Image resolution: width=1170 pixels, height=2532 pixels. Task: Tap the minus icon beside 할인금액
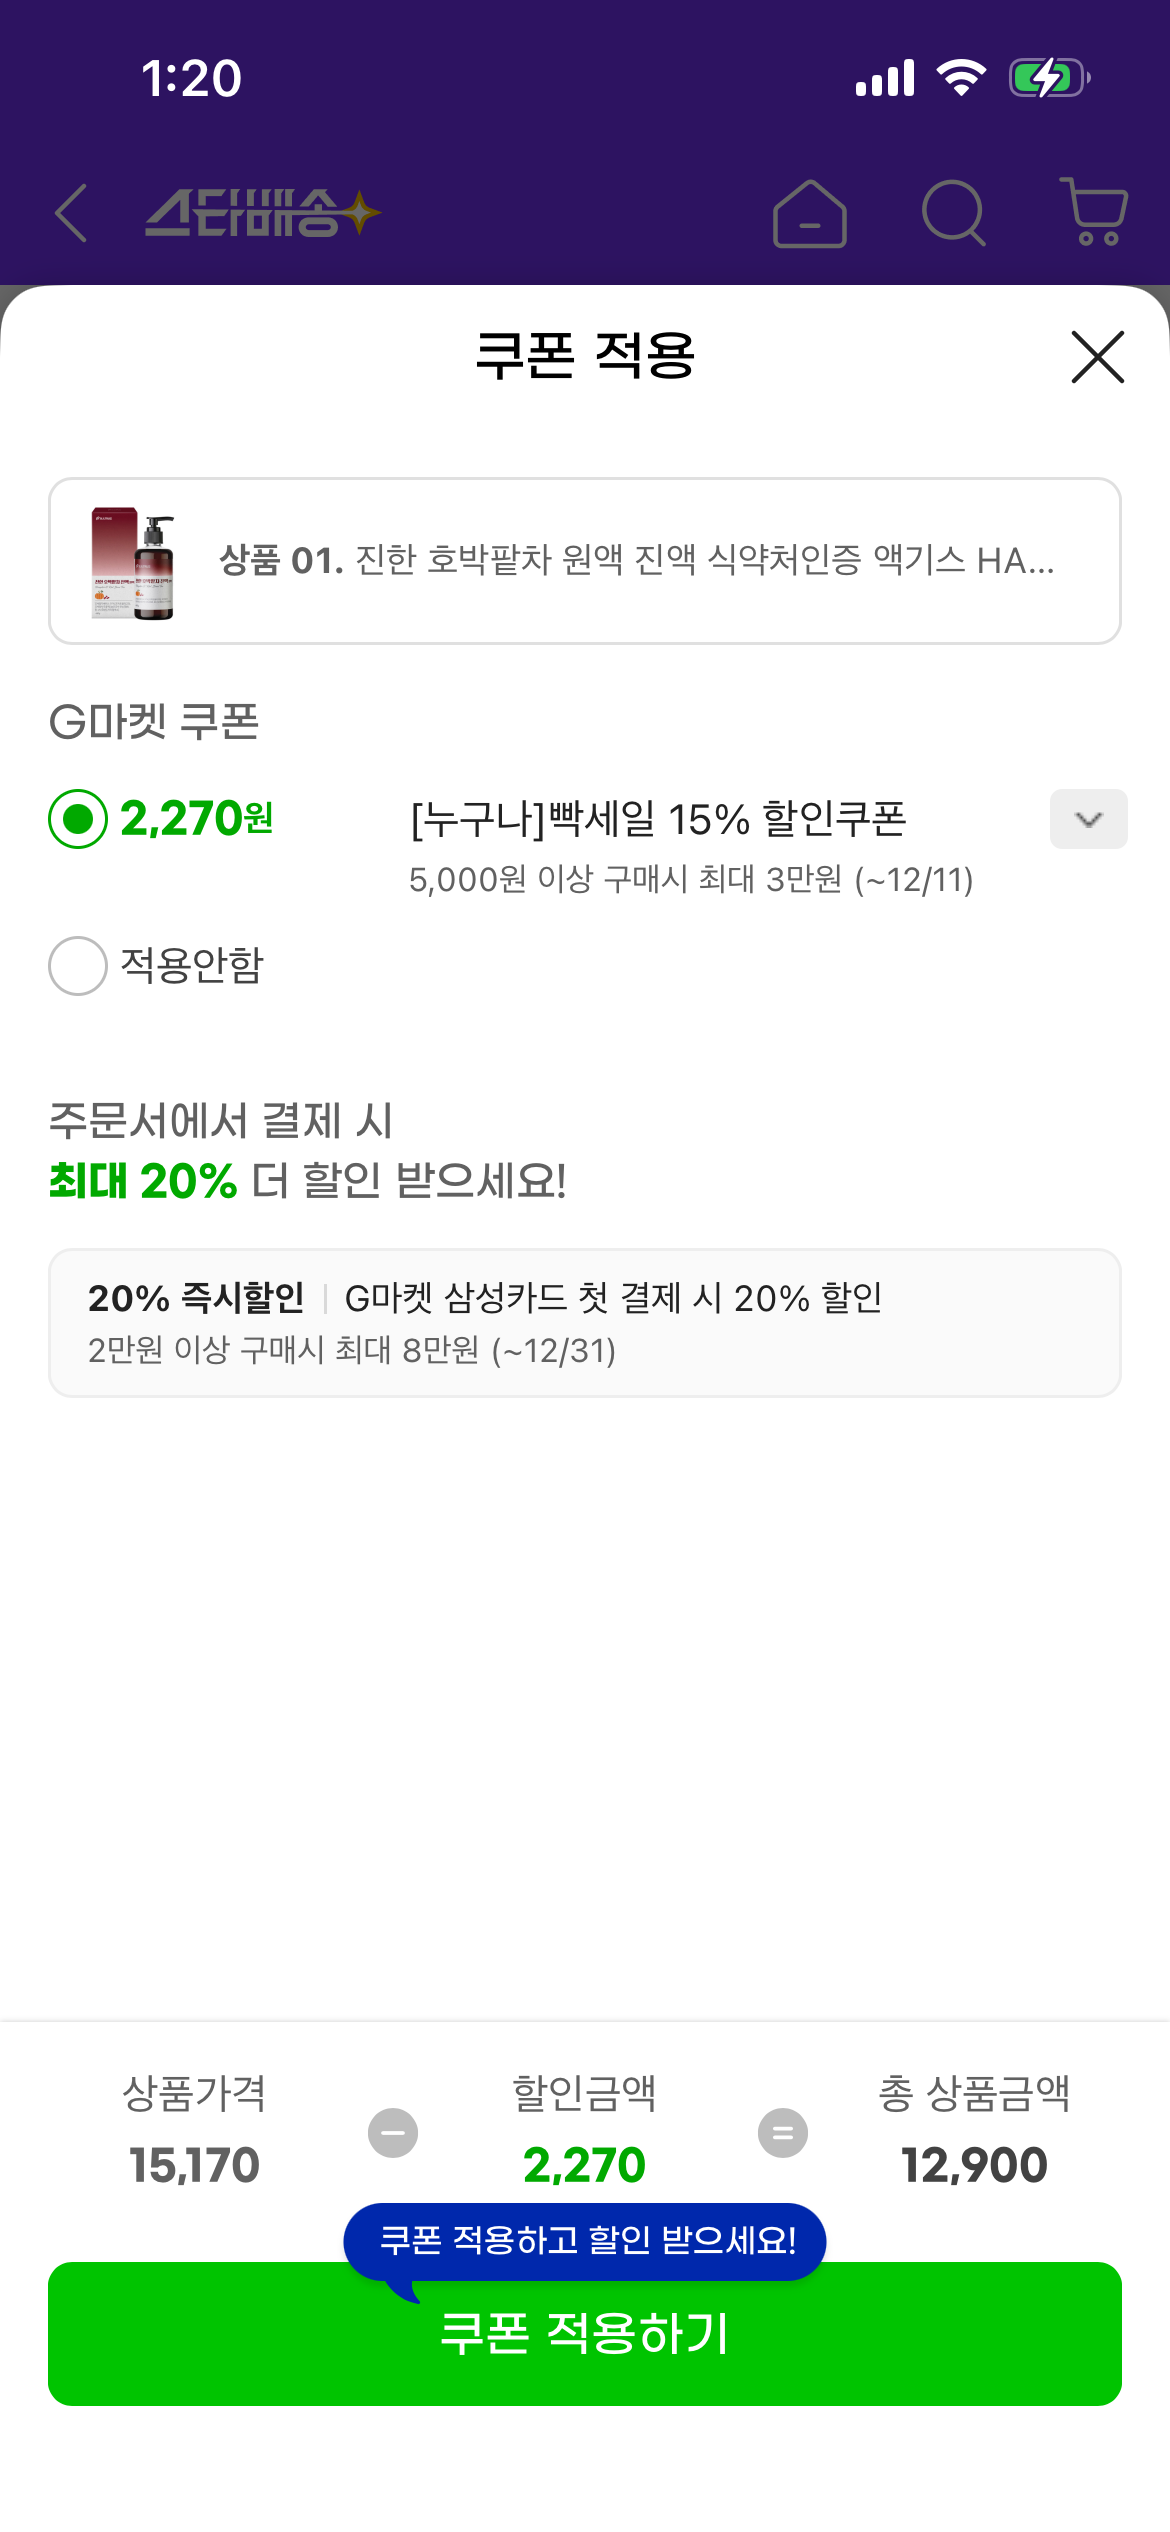click(x=393, y=2133)
